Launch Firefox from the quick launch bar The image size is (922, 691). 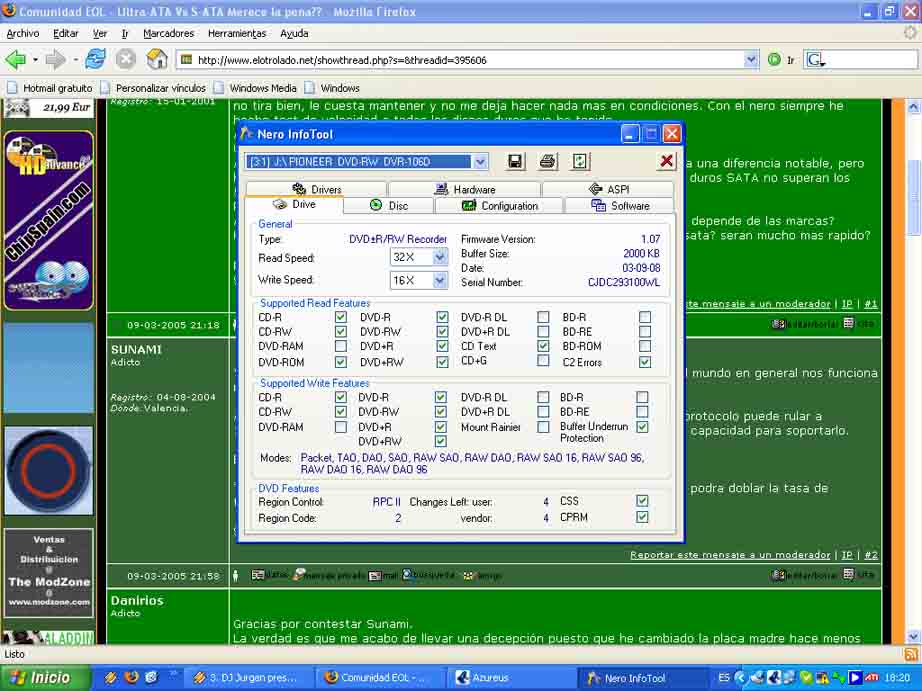click(131, 677)
